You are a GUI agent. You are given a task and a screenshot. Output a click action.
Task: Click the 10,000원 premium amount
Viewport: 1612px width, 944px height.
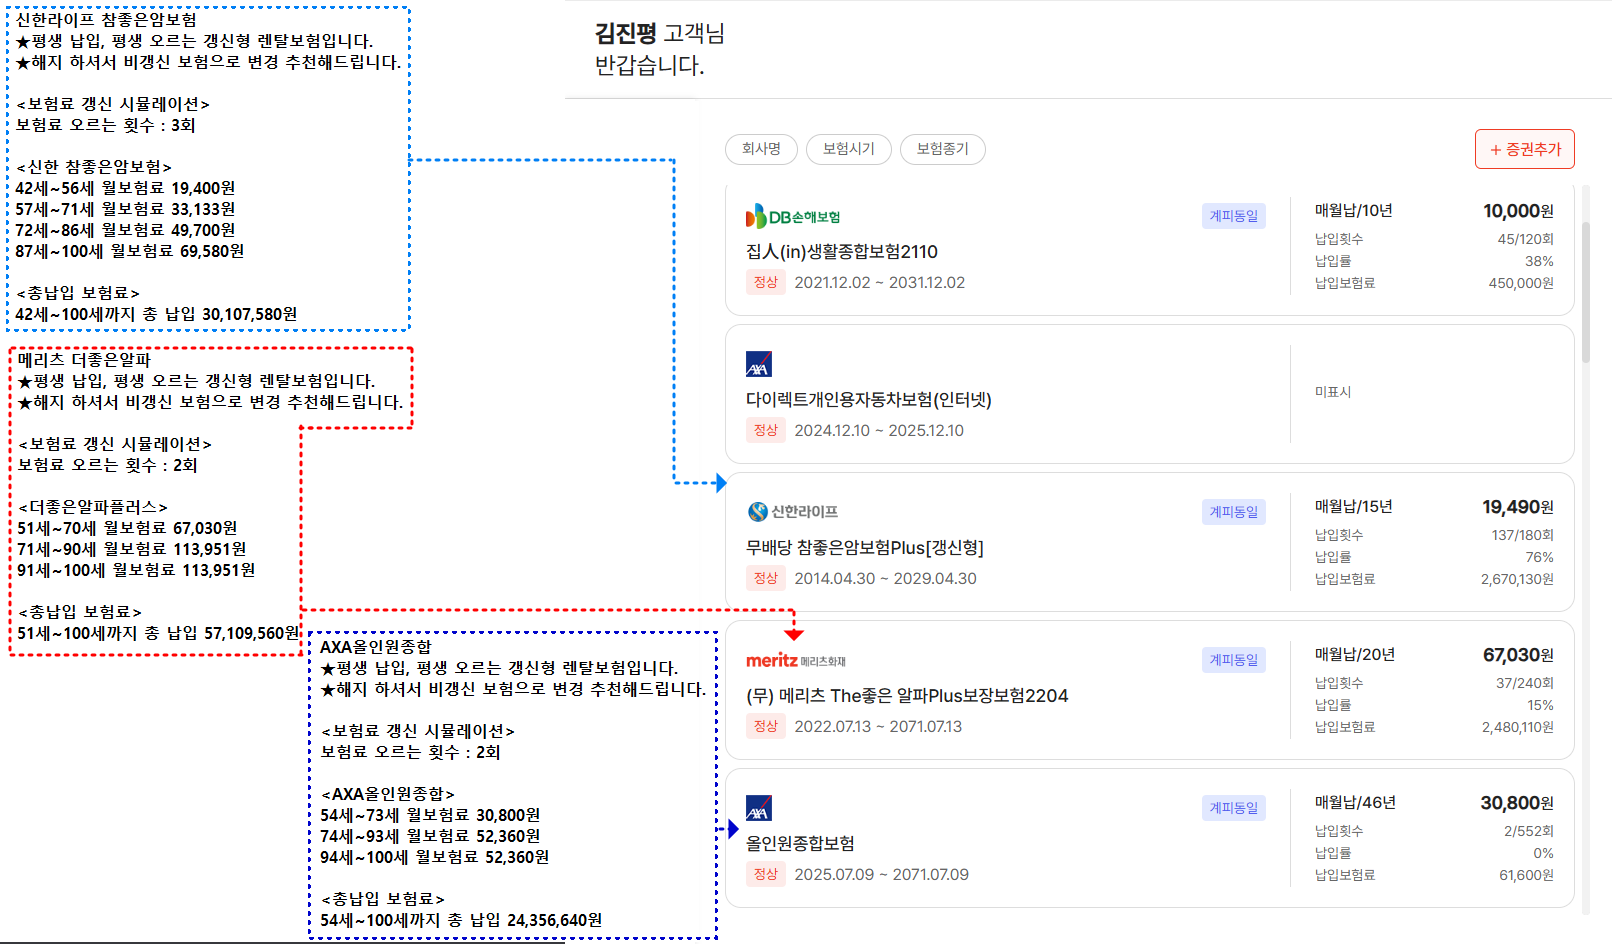[1518, 211]
